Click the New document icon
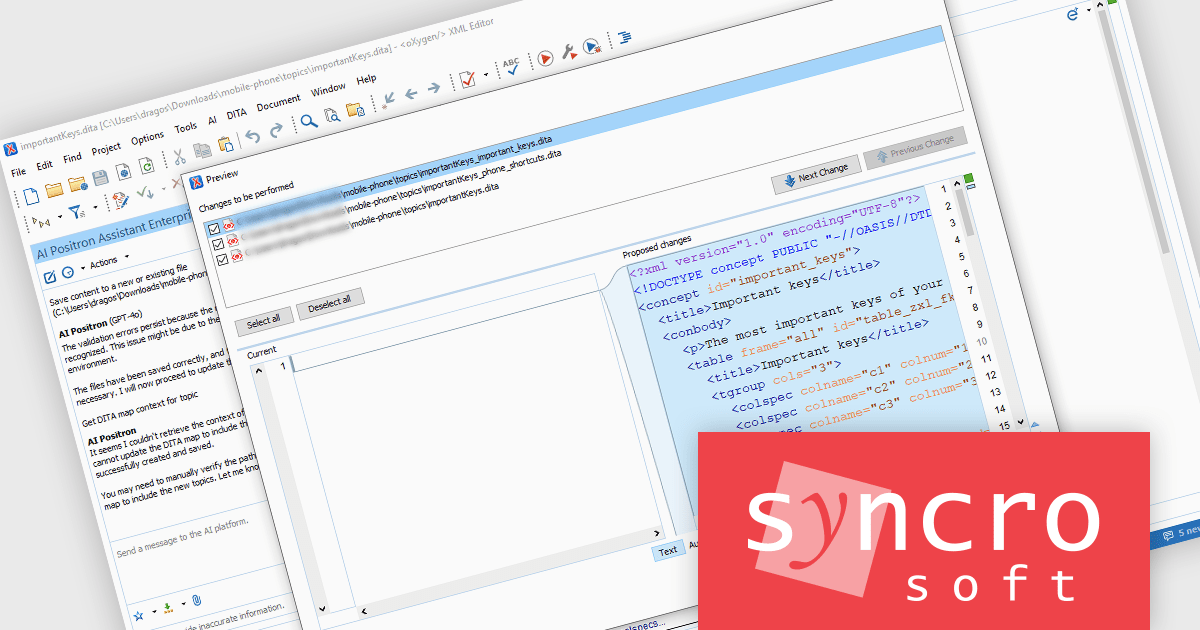1200x630 pixels. pyautogui.click(x=32, y=195)
